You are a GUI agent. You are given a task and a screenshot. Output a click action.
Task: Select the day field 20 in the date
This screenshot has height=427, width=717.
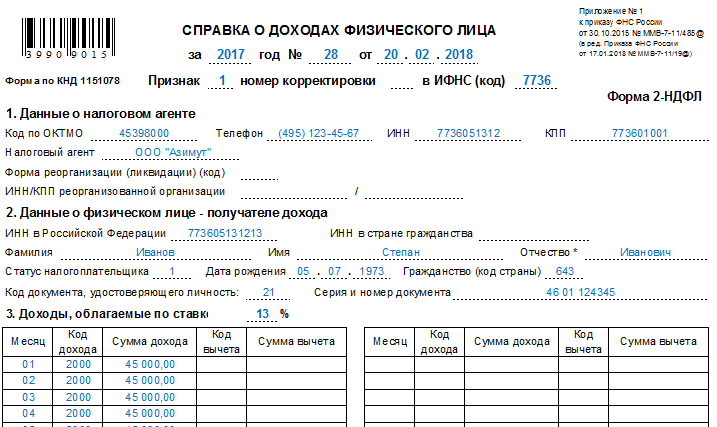point(391,55)
